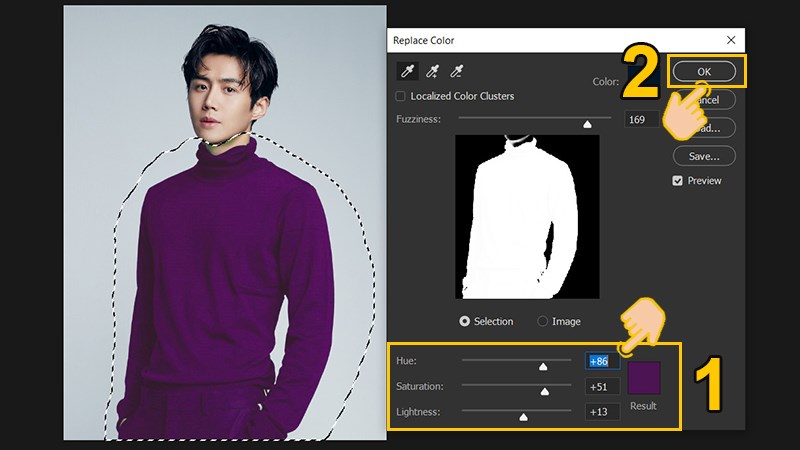Pick the Subtract from Sample eyedropper
Viewport: 800px width, 450px height.
point(457,71)
